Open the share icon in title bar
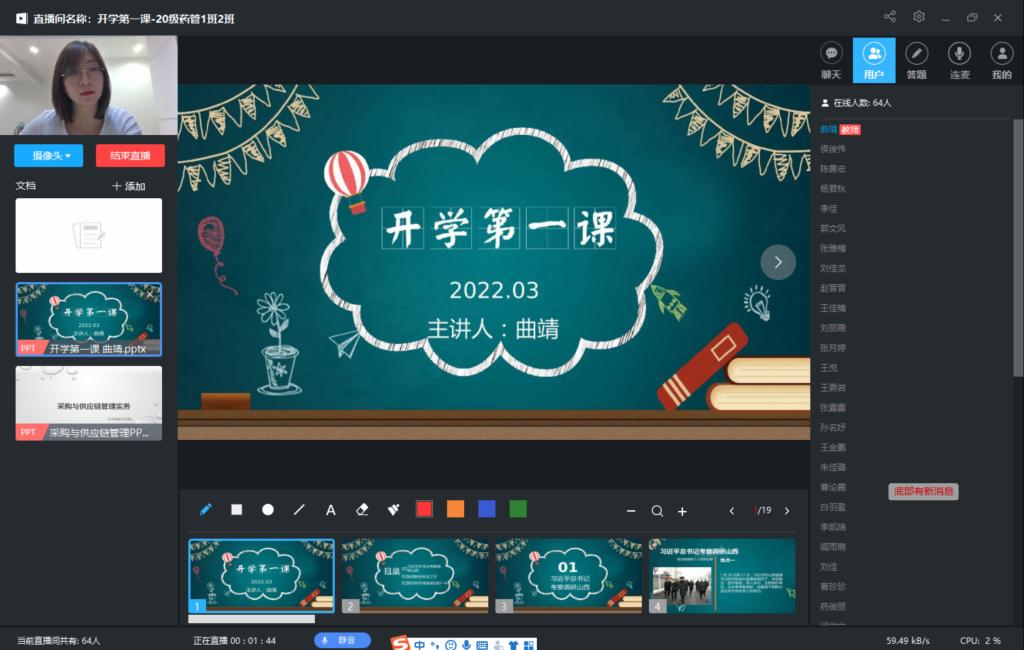 coord(890,17)
